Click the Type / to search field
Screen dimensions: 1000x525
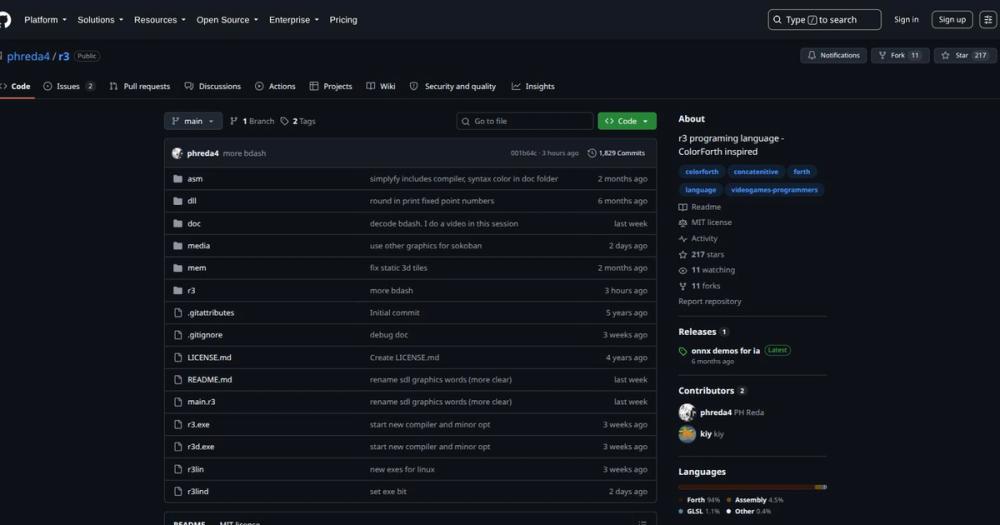(x=824, y=20)
